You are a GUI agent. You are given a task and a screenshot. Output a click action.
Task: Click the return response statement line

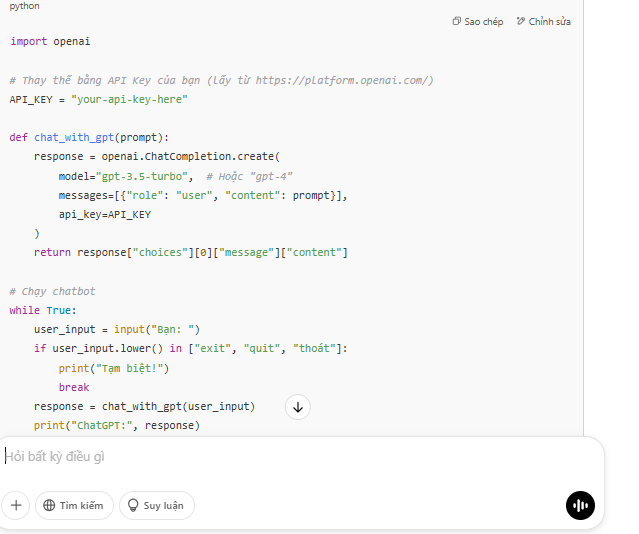pyautogui.click(x=190, y=252)
